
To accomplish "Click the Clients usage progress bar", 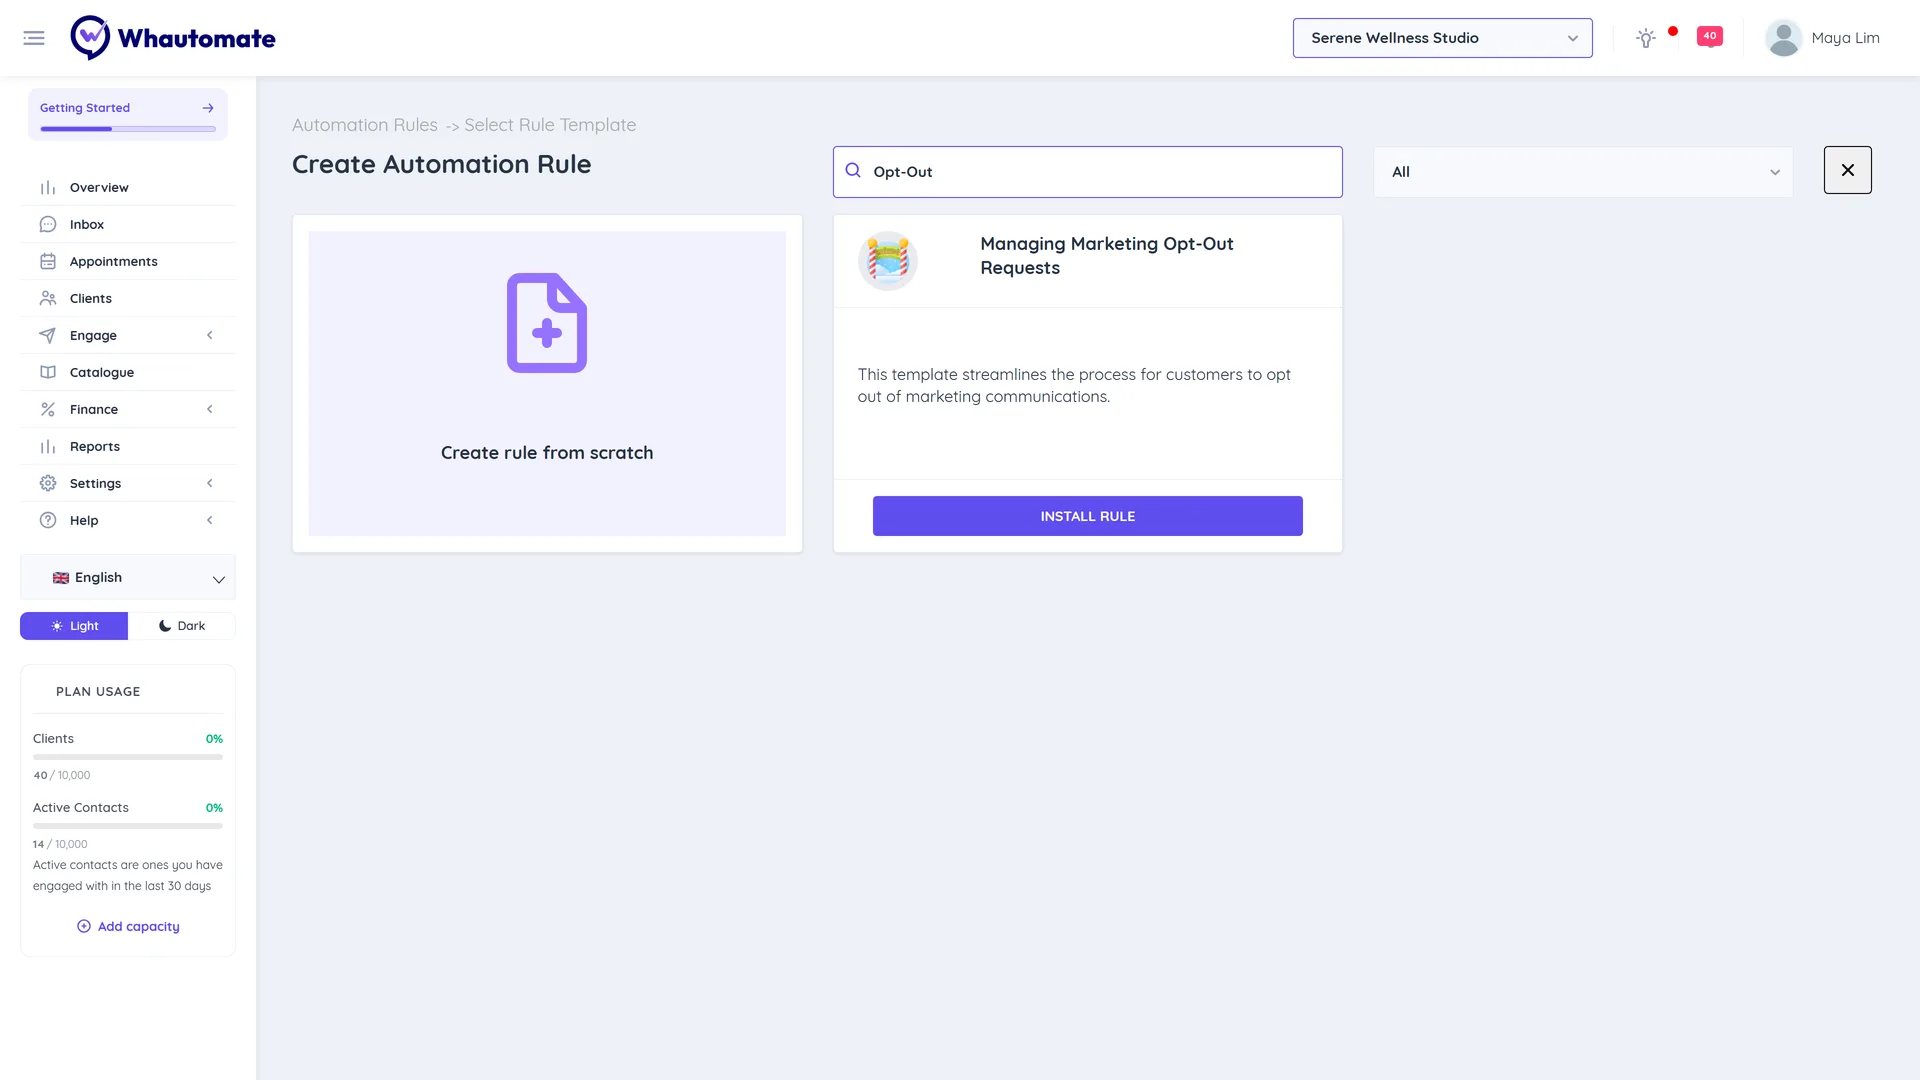I will (x=128, y=757).
